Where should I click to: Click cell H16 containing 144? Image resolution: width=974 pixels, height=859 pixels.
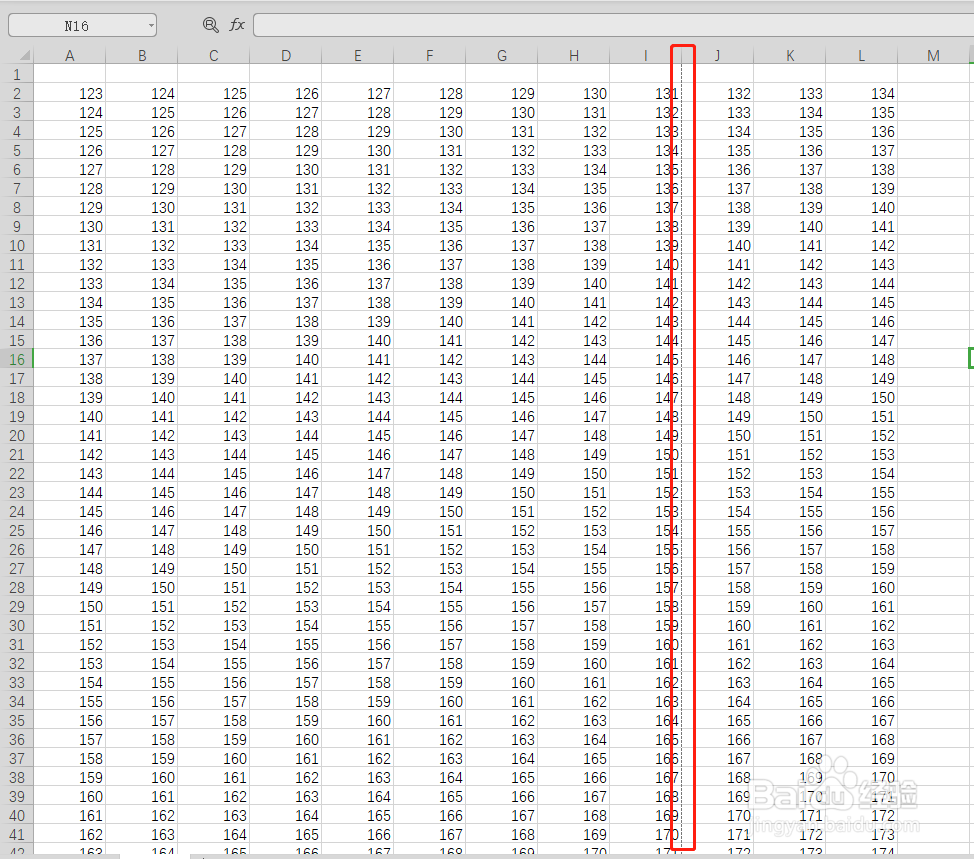point(574,360)
